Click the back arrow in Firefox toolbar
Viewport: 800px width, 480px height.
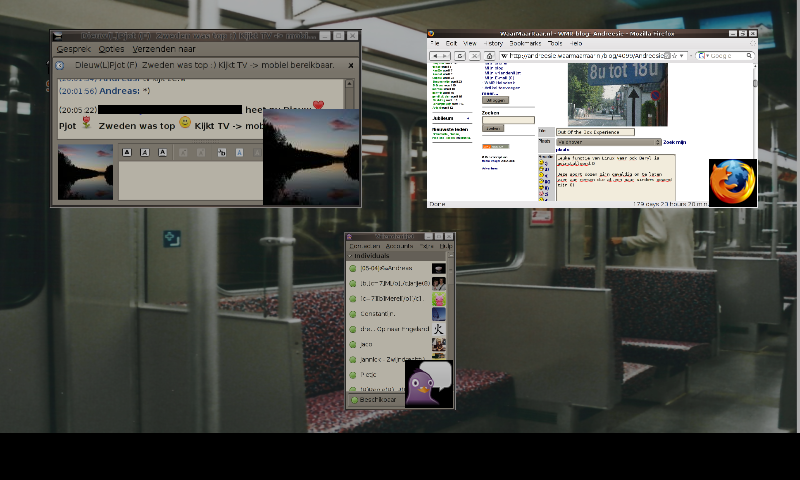pos(437,56)
